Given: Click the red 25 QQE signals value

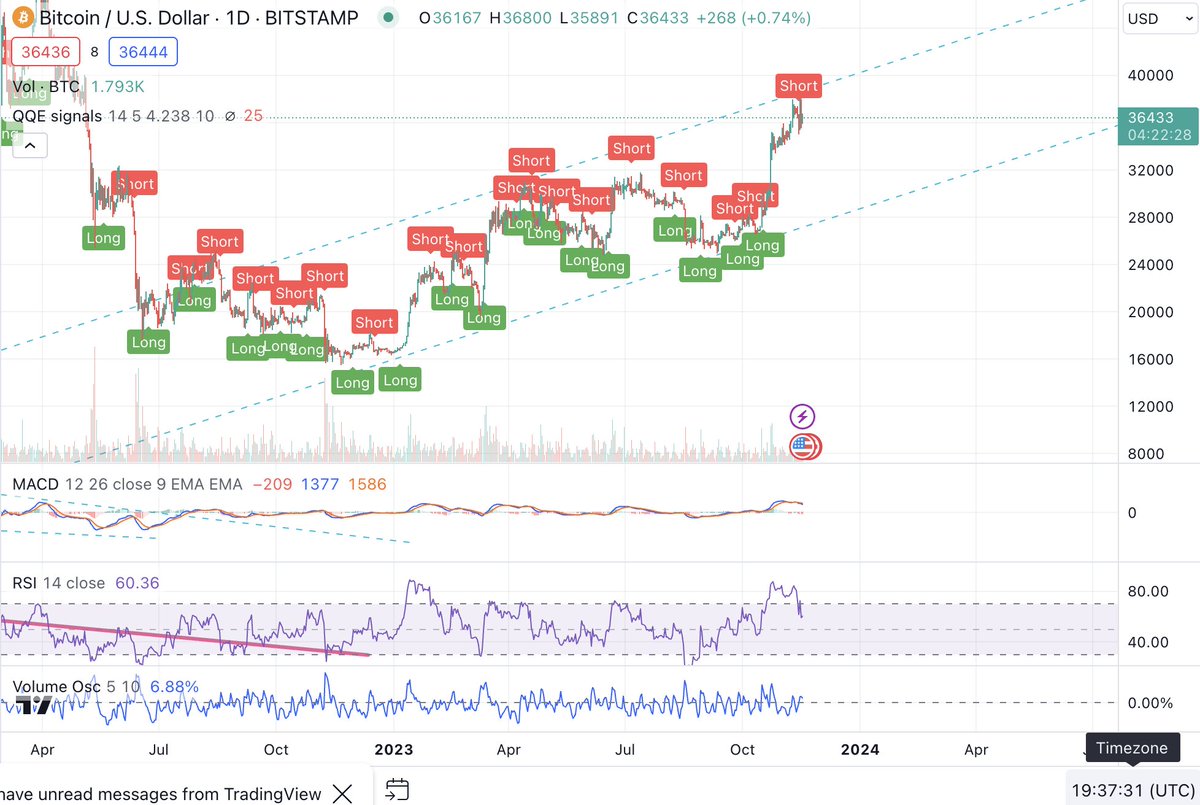Looking at the screenshot, I should [253, 116].
